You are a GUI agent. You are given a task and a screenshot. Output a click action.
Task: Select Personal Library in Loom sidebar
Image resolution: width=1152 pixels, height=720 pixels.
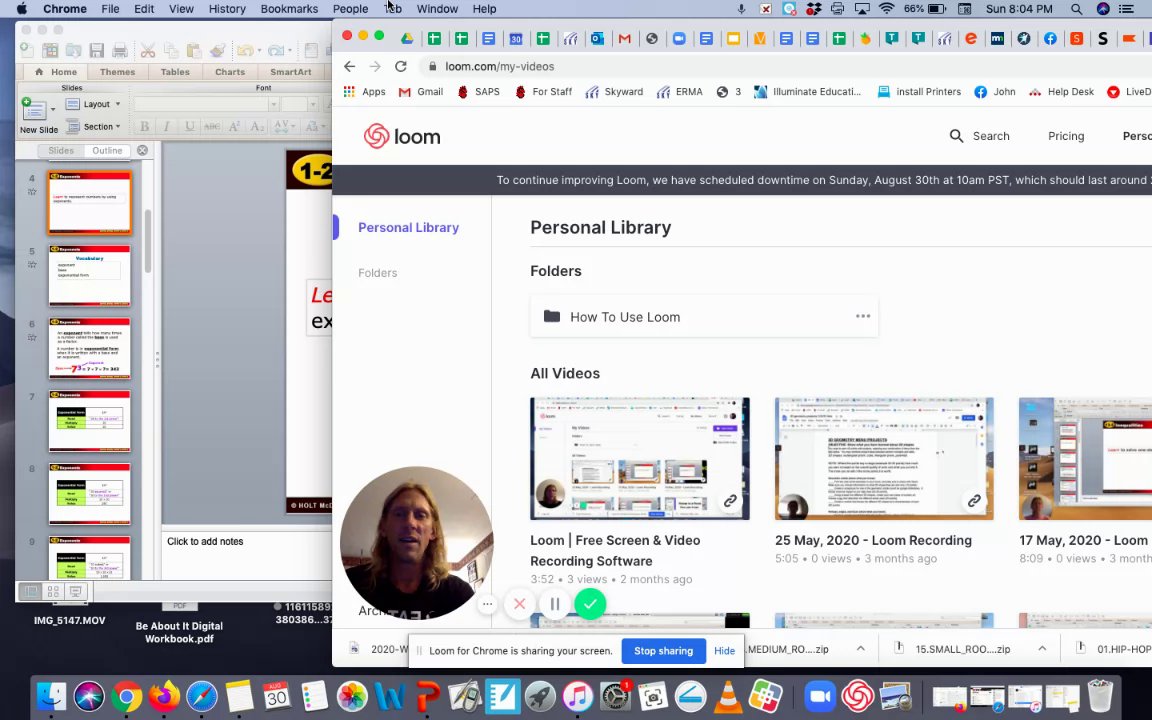(x=408, y=228)
